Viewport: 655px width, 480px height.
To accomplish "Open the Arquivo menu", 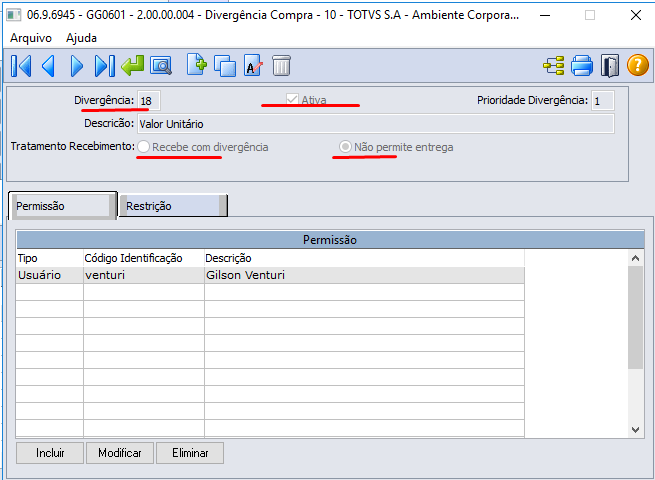I will pyautogui.click(x=31, y=38).
